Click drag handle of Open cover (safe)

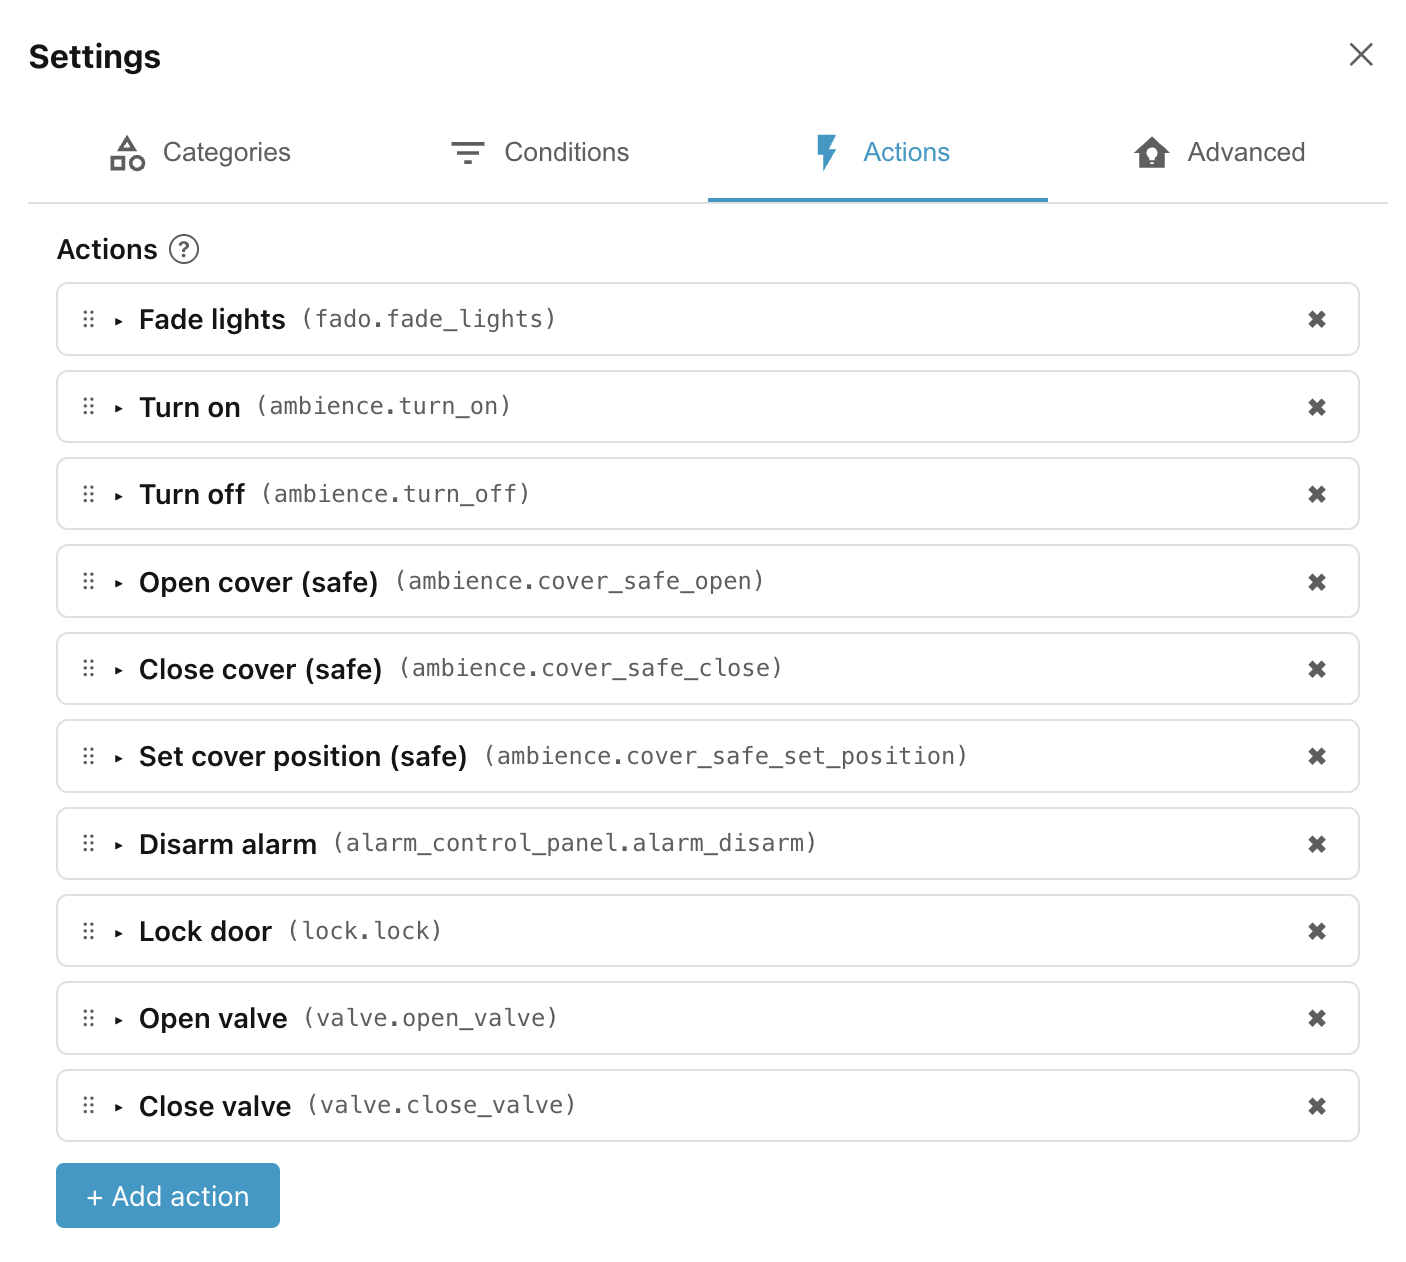[89, 581]
